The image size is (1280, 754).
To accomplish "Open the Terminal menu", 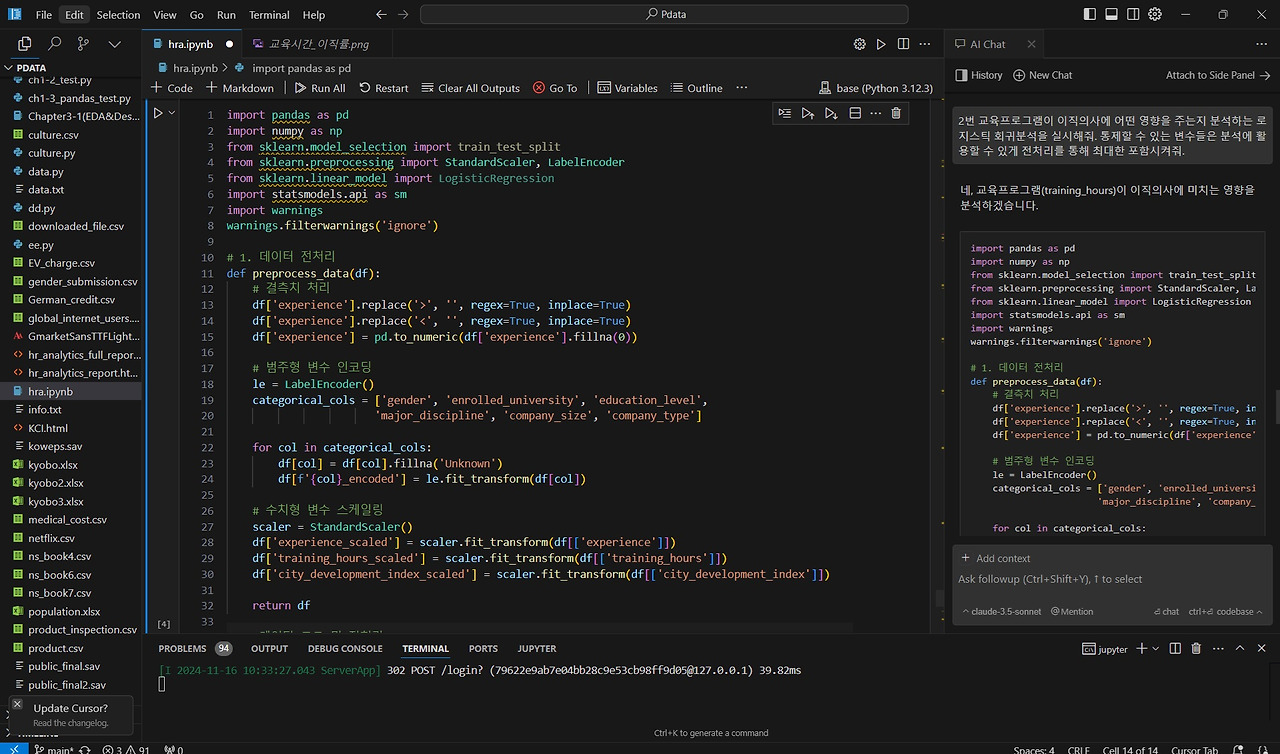I will 269,15.
